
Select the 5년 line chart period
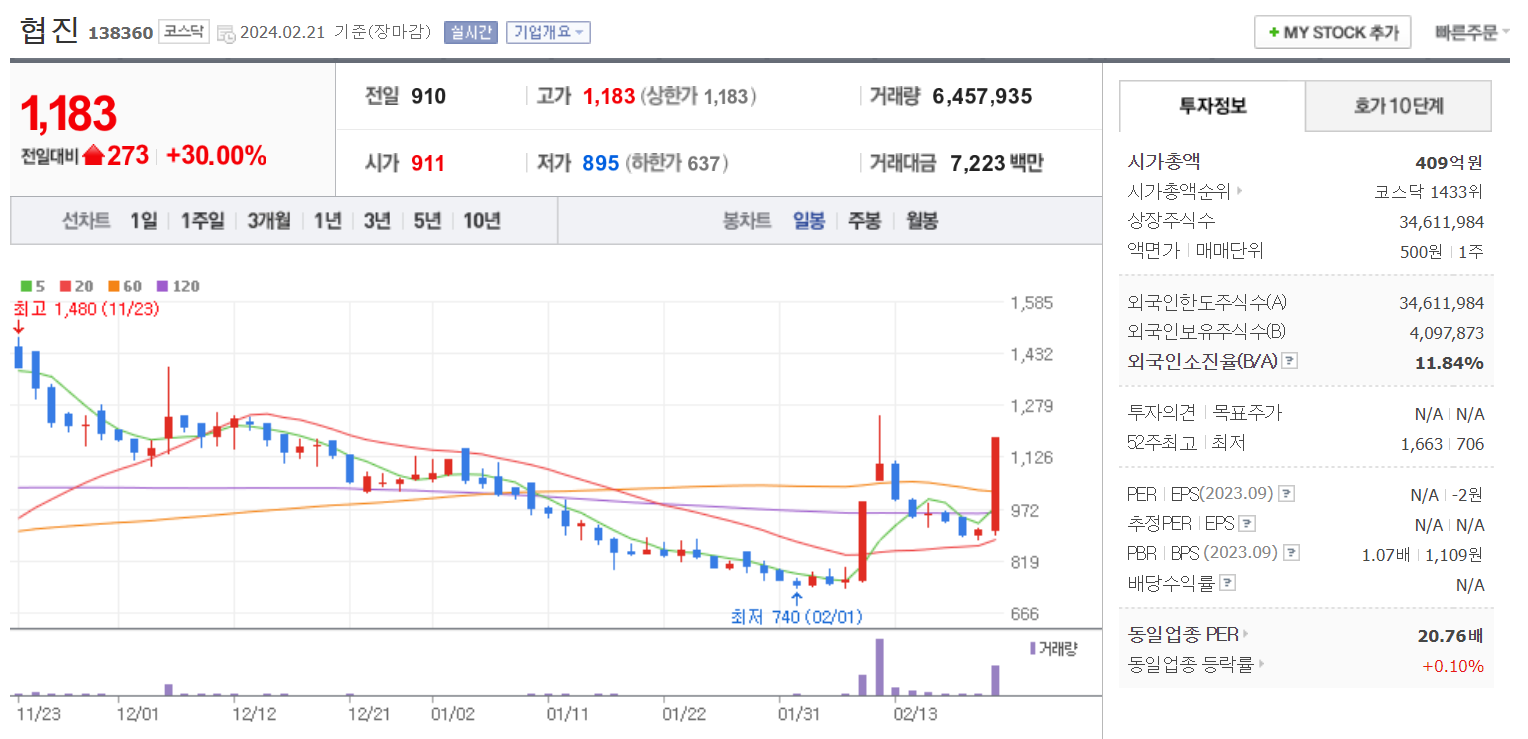[x=427, y=221]
